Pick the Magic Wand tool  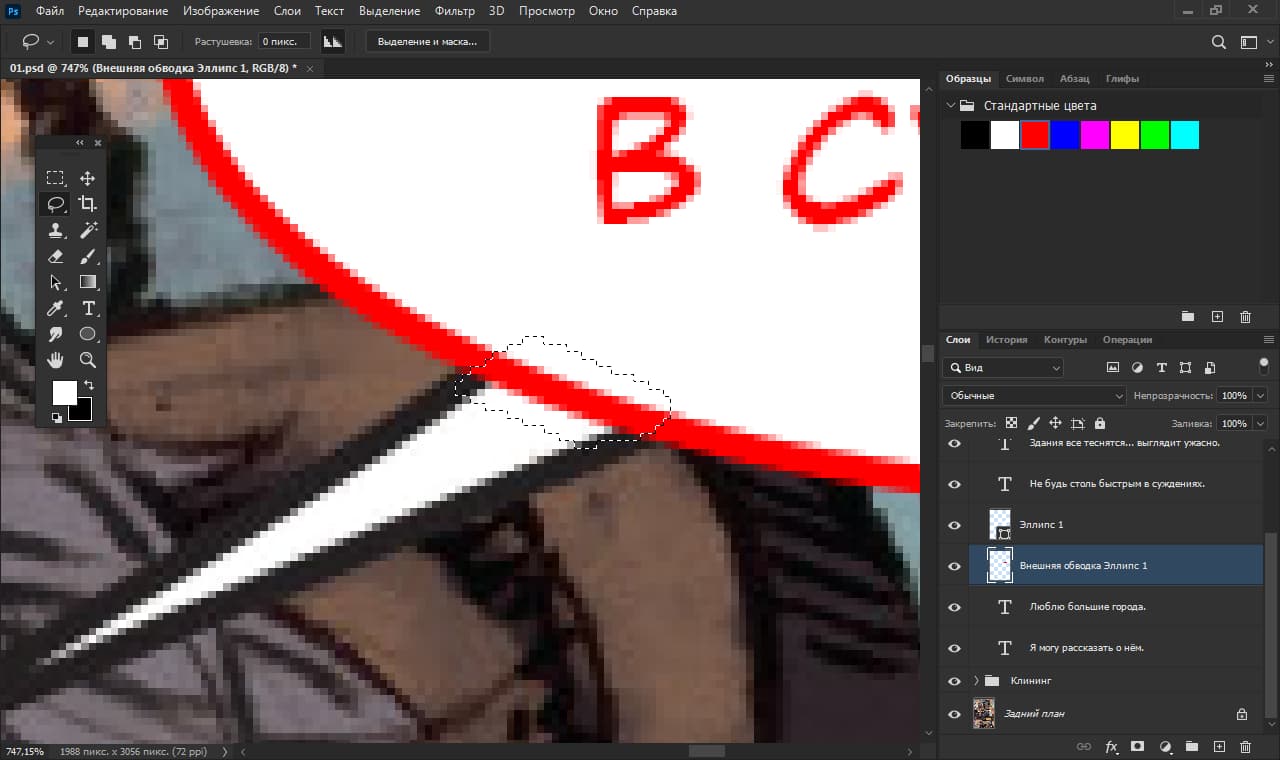pyautogui.click(x=88, y=230)
